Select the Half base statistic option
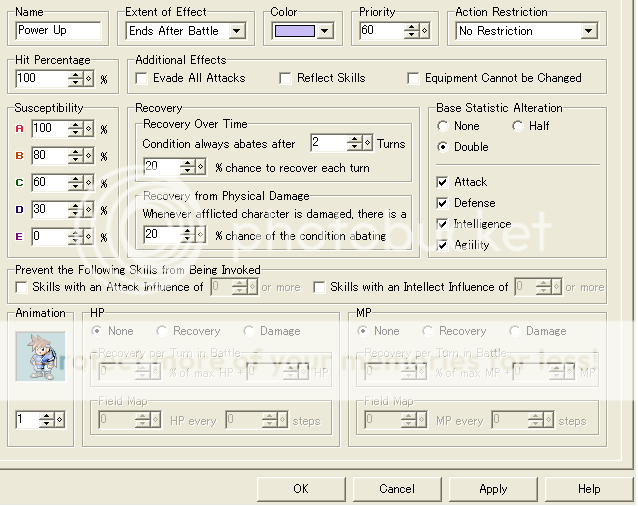This screenshot has height=506, width=638. tap(518, 126)
